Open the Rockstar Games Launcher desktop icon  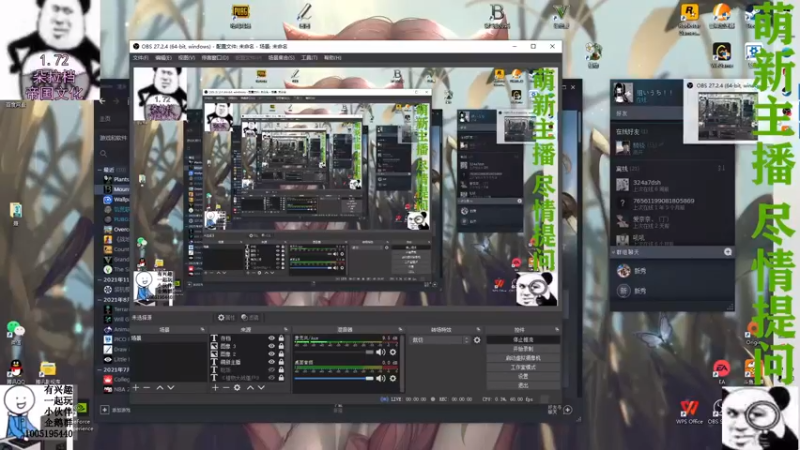[x=689, y=19]
